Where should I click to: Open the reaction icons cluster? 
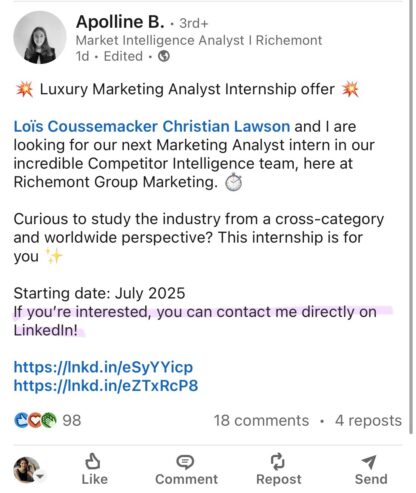pyautogui.click(x=35, y=420)
